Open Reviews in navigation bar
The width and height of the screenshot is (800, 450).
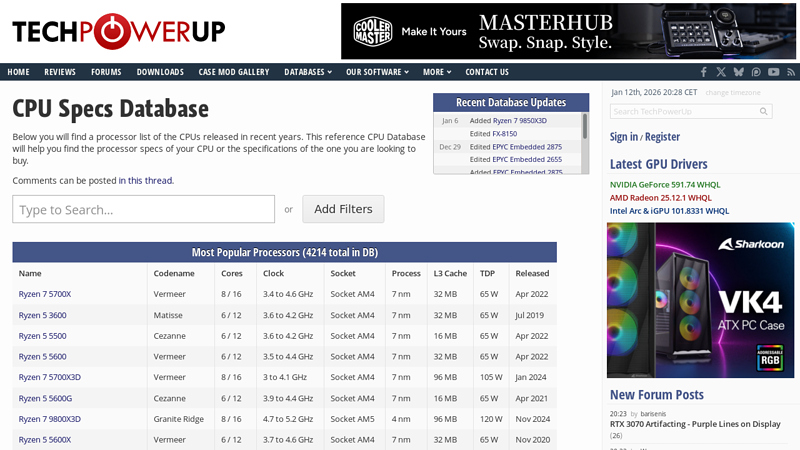(60, 72)
